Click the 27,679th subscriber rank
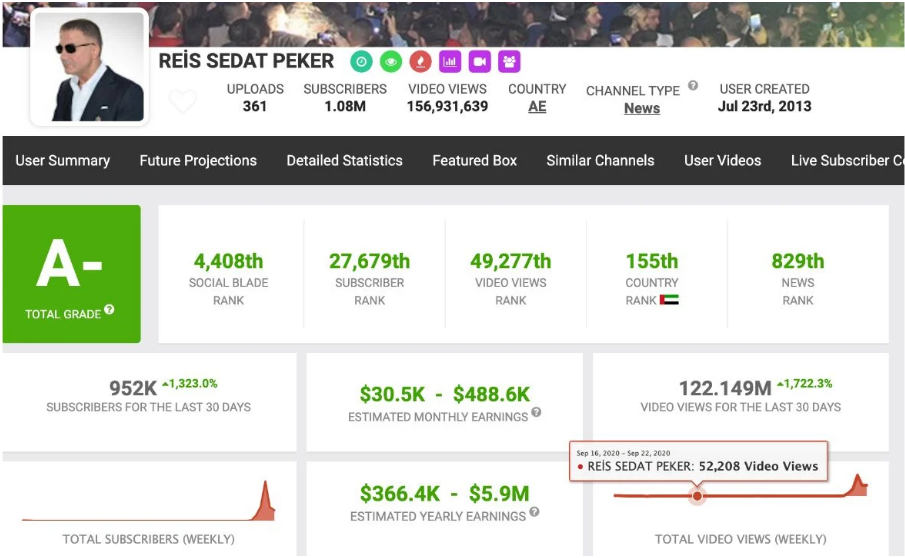Viewport: 905px width, 558px height. click(369, 261)
